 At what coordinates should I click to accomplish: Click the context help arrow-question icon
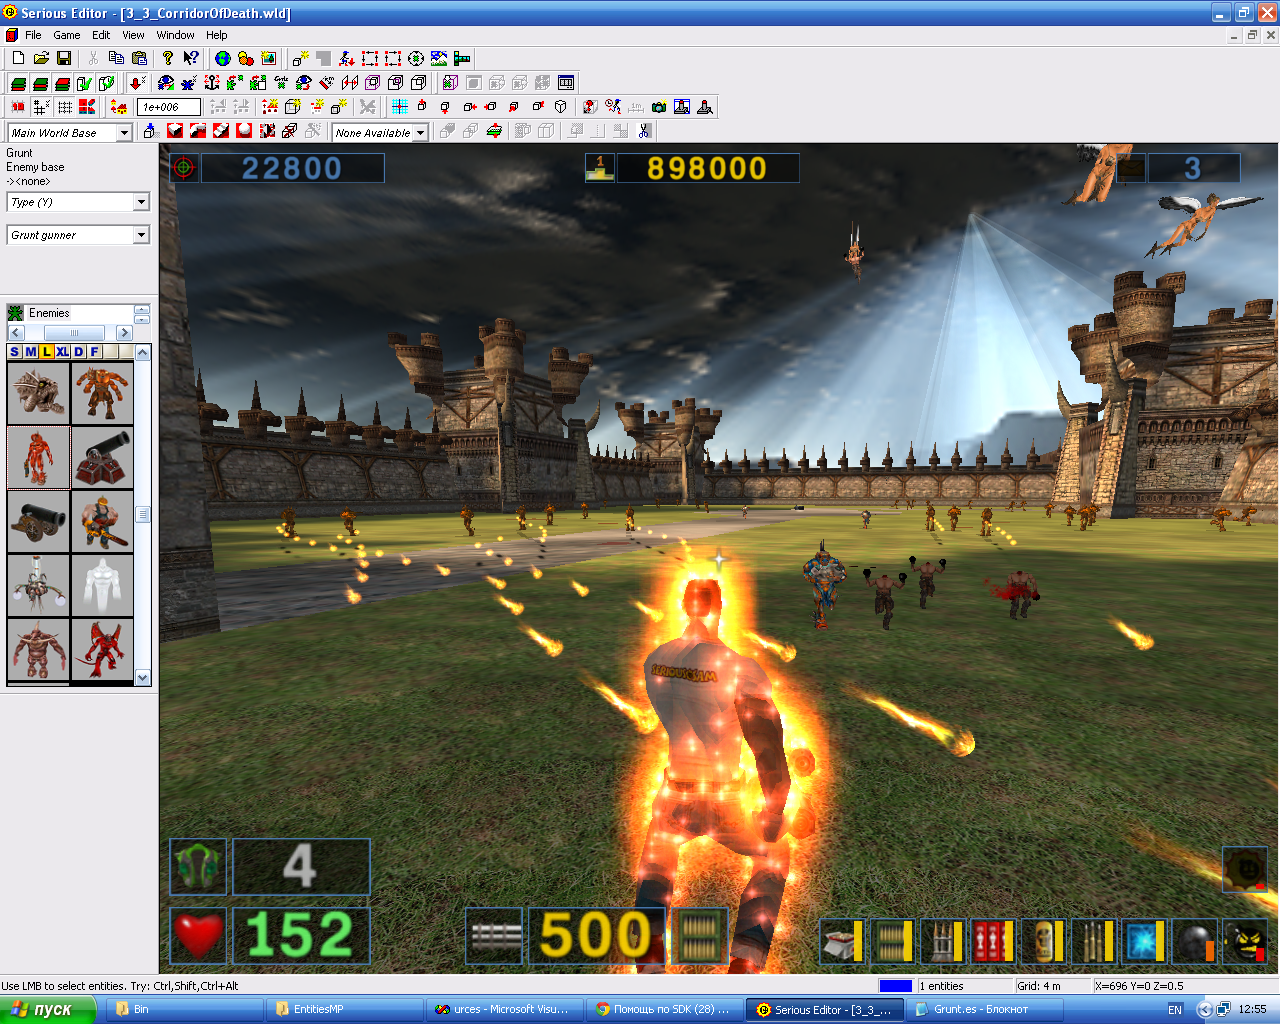(191, 58)
